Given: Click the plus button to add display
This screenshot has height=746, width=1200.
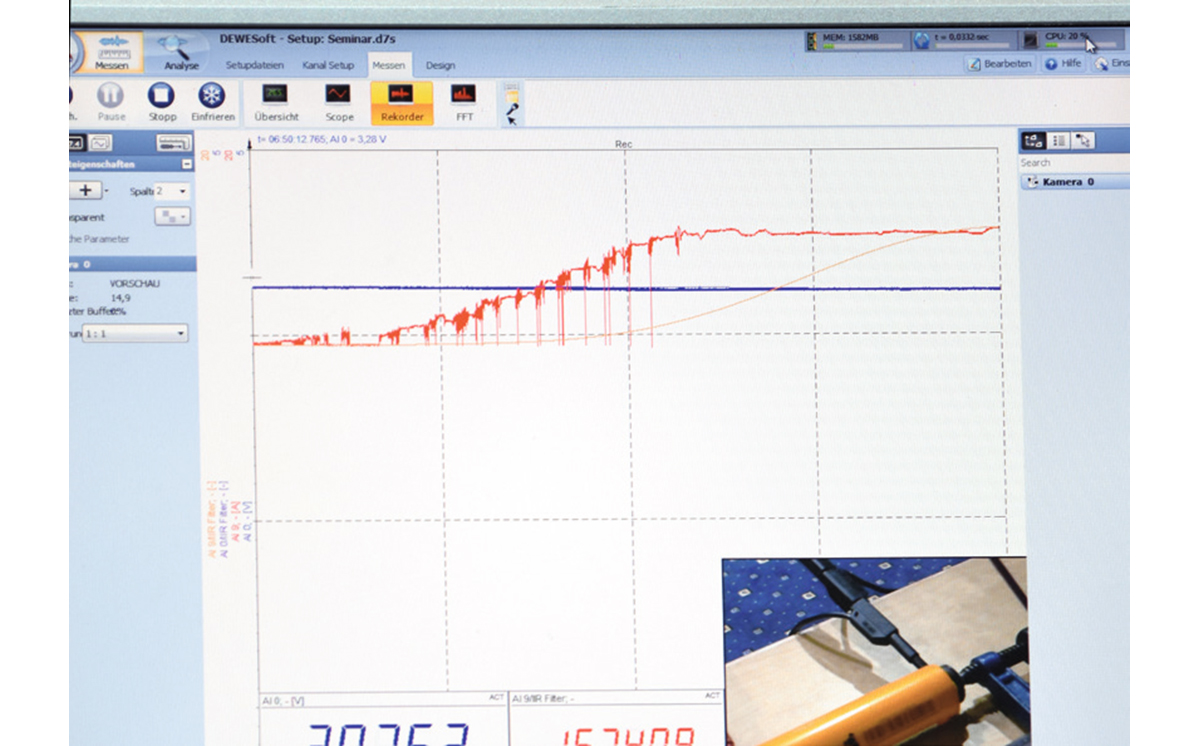Looking at the screenshot, I should (x=85, y=190).
